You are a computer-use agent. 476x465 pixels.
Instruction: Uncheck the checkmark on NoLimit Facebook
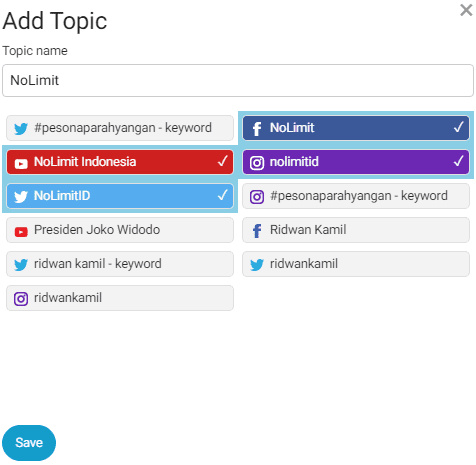click(459, 127)
